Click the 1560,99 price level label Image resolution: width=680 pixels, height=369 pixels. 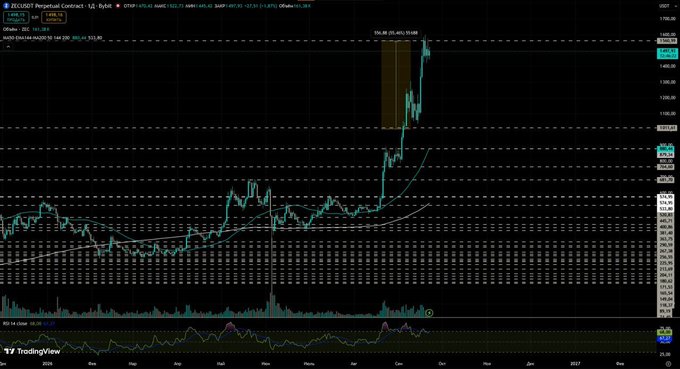point(667,41)
